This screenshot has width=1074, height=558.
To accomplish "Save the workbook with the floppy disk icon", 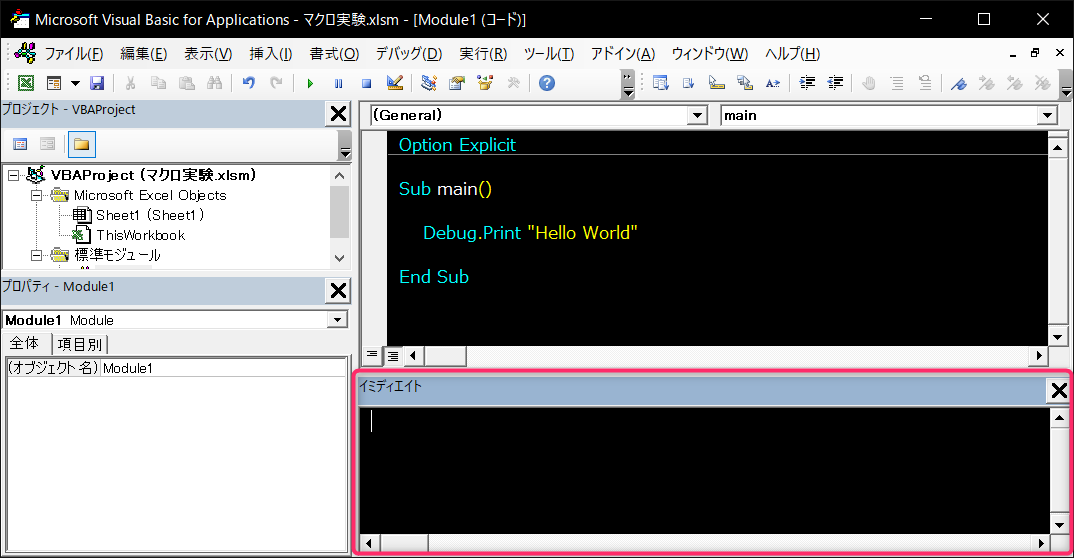I will (x=97, y=84).
